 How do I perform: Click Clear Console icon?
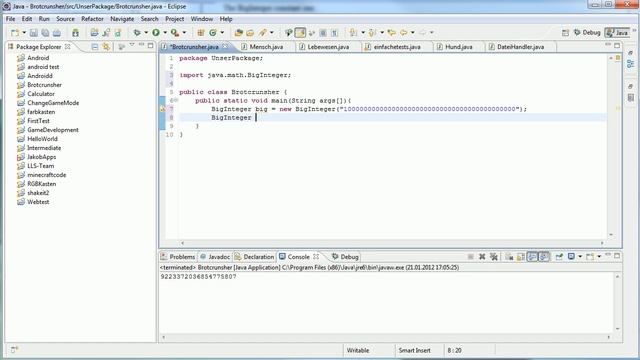pyautogui.click(x=509, y=257)
